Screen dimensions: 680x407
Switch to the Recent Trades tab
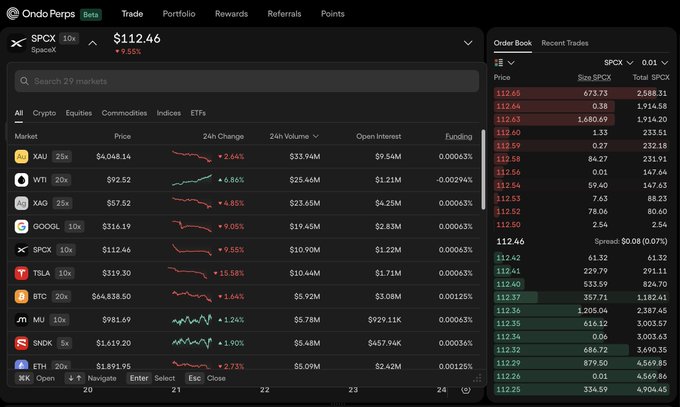pos(565,43)
